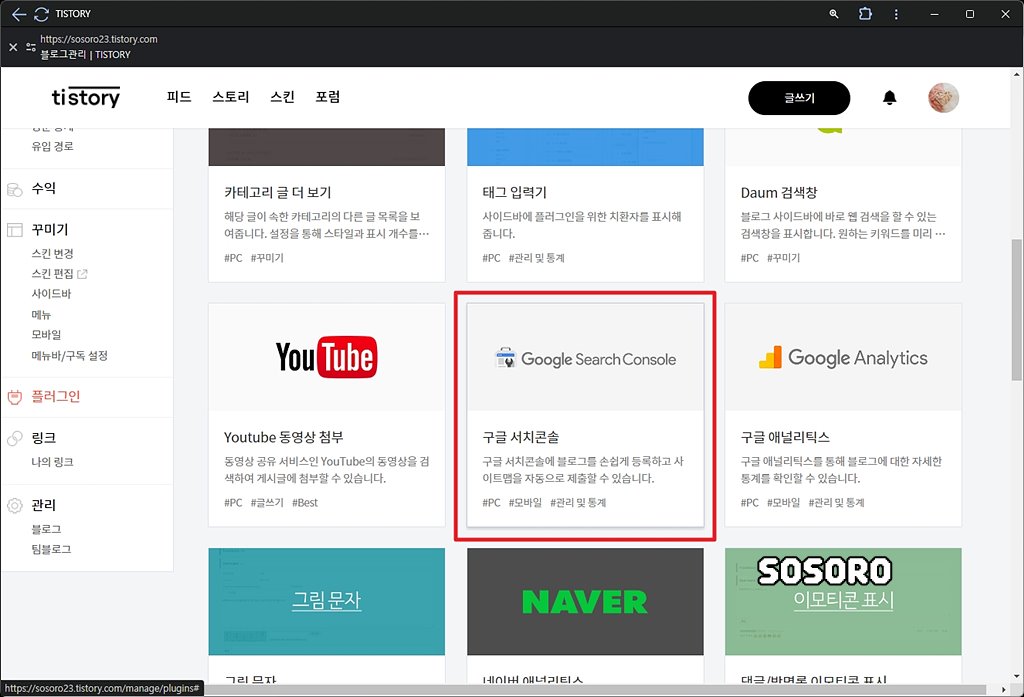This screenshot has height=697, width=1024.
Task: Open the 태그 입력기 plugin title
Action: click(x=515, y=193)
